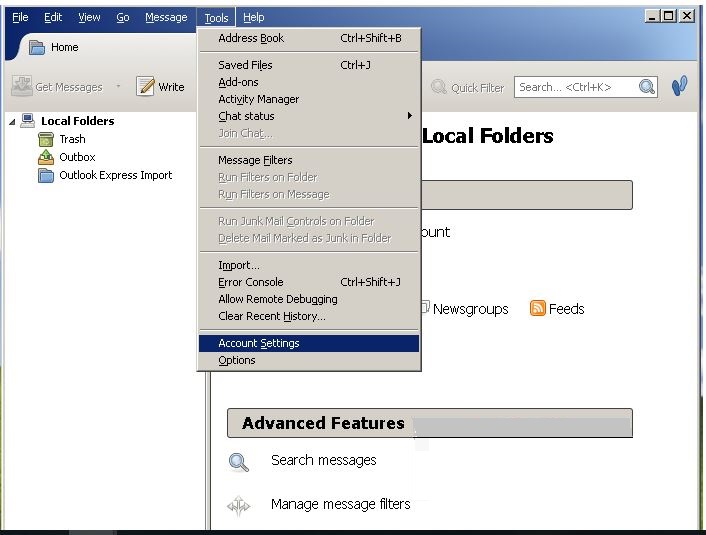Minimize the Thunderbird window
The image size is (706, 535).
point(652,16)
